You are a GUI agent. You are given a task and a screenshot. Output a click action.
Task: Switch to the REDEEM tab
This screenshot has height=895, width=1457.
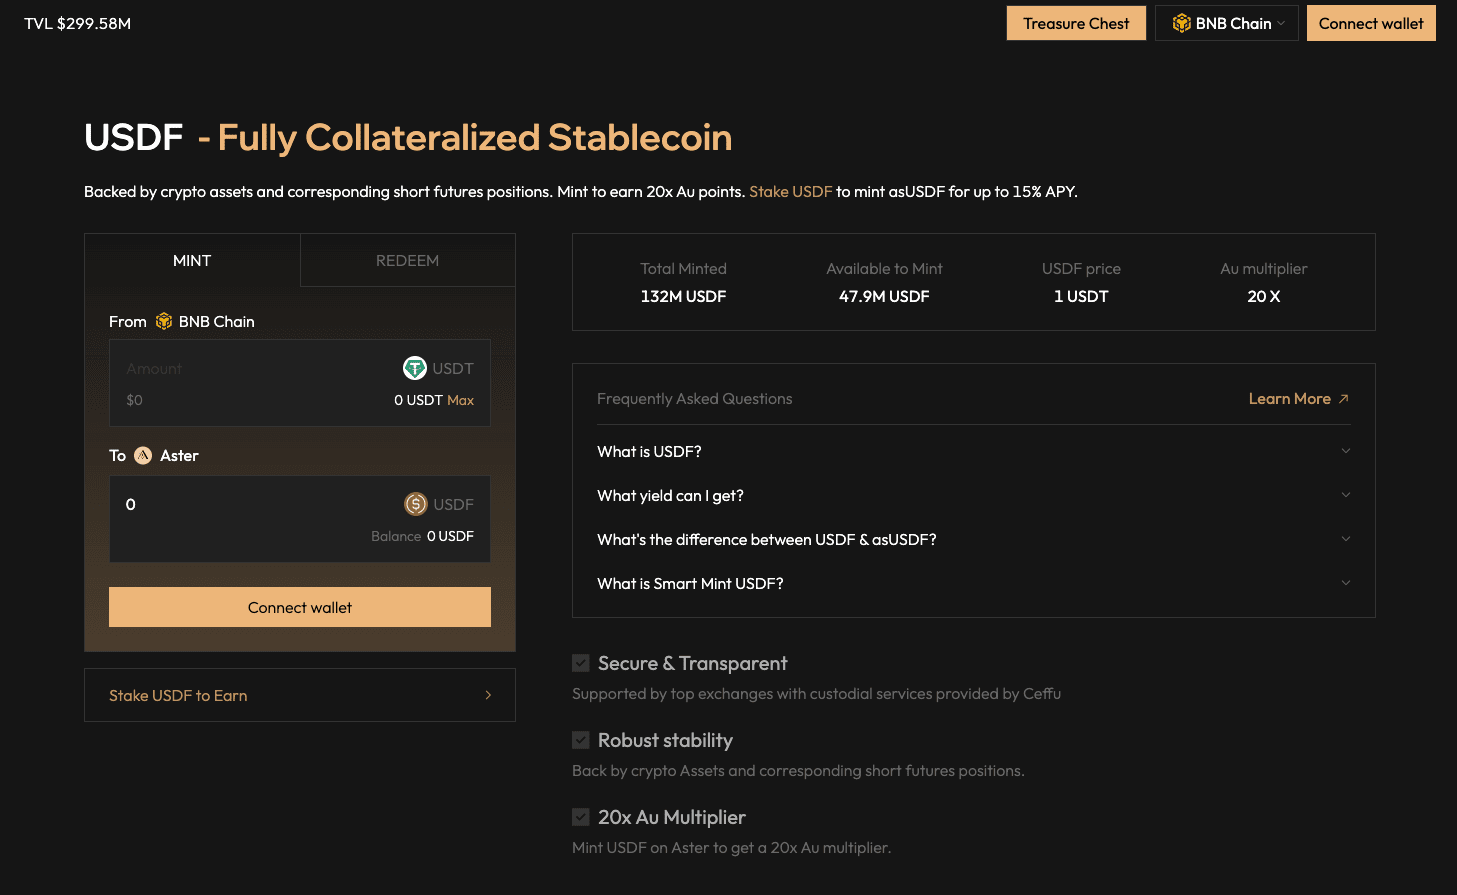coord(407,260)
